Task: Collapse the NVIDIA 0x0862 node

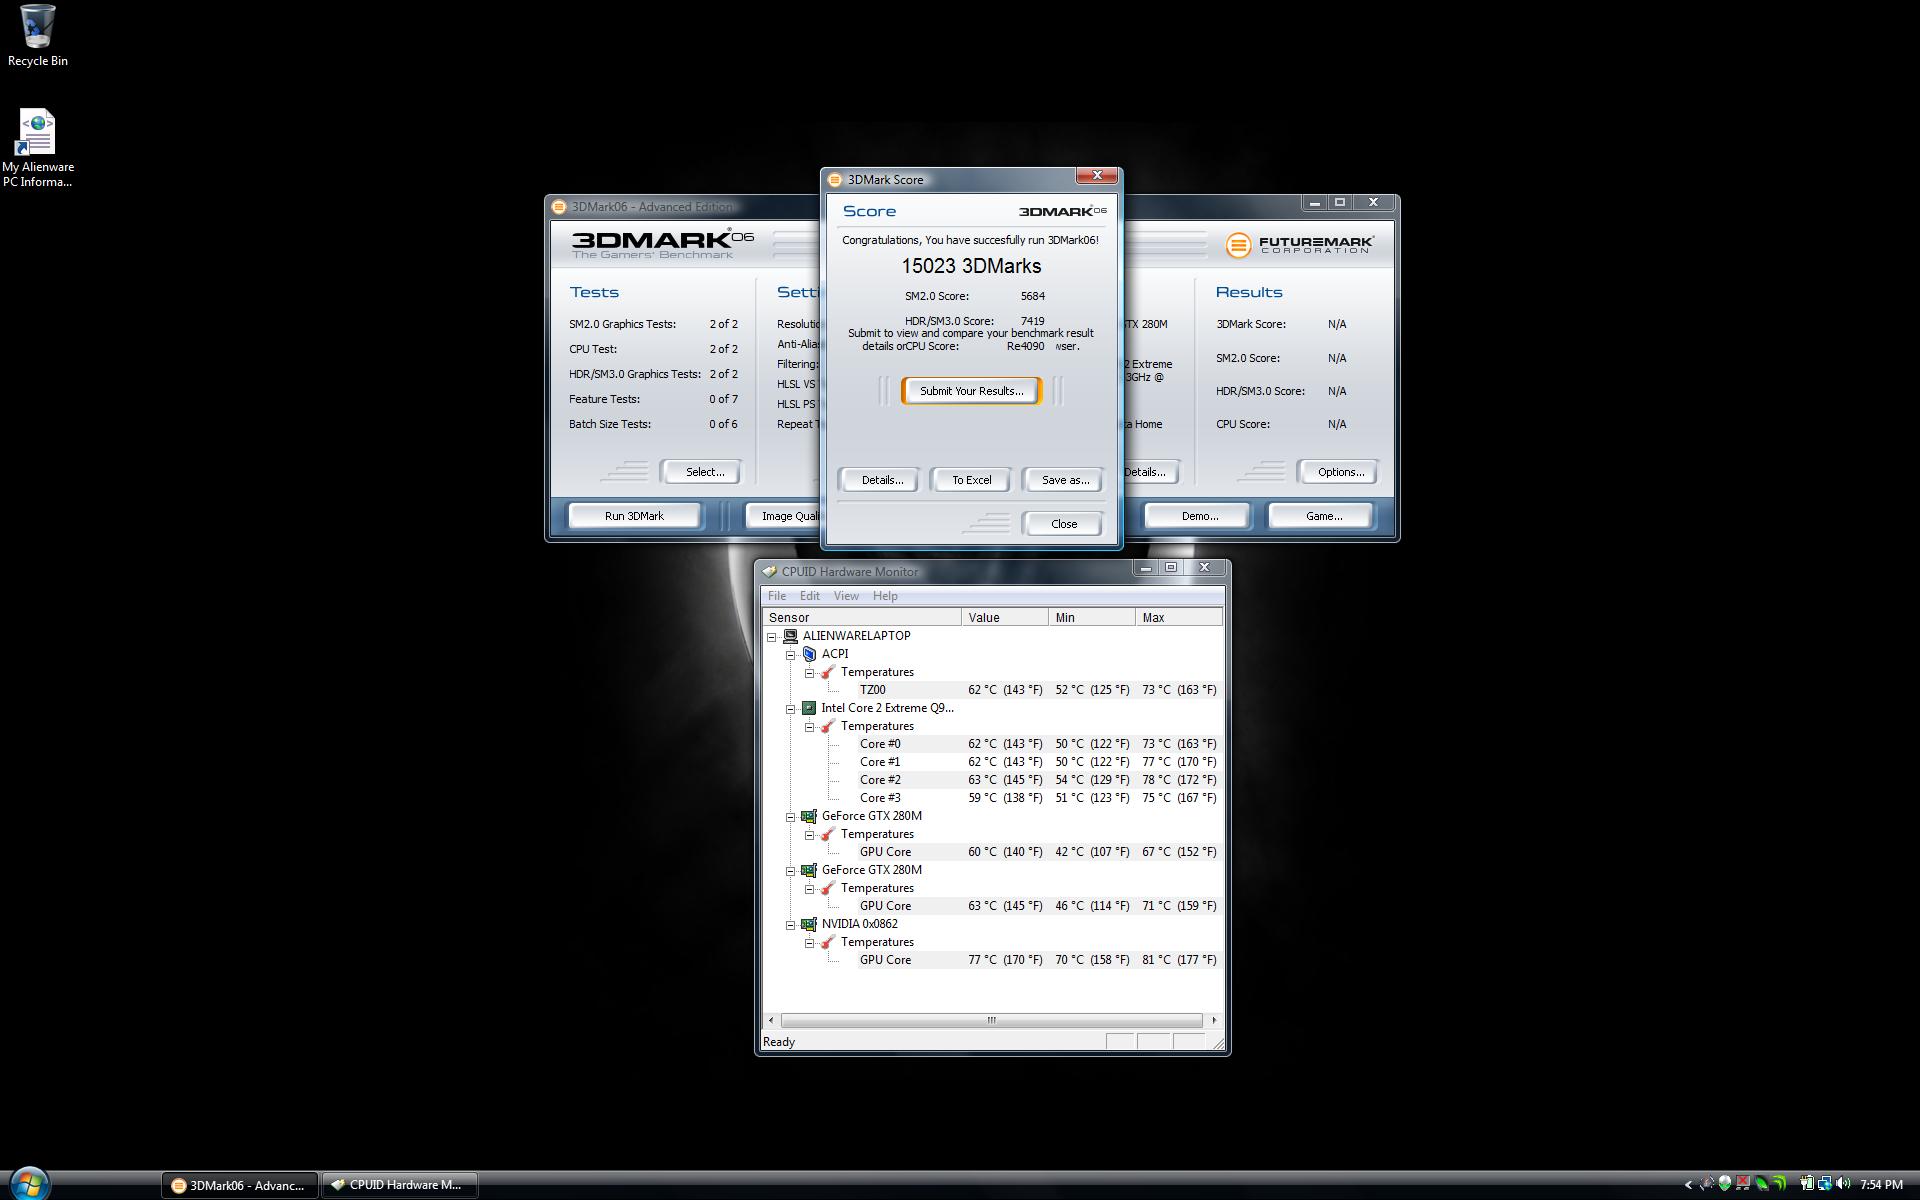Action: [791, 925]
